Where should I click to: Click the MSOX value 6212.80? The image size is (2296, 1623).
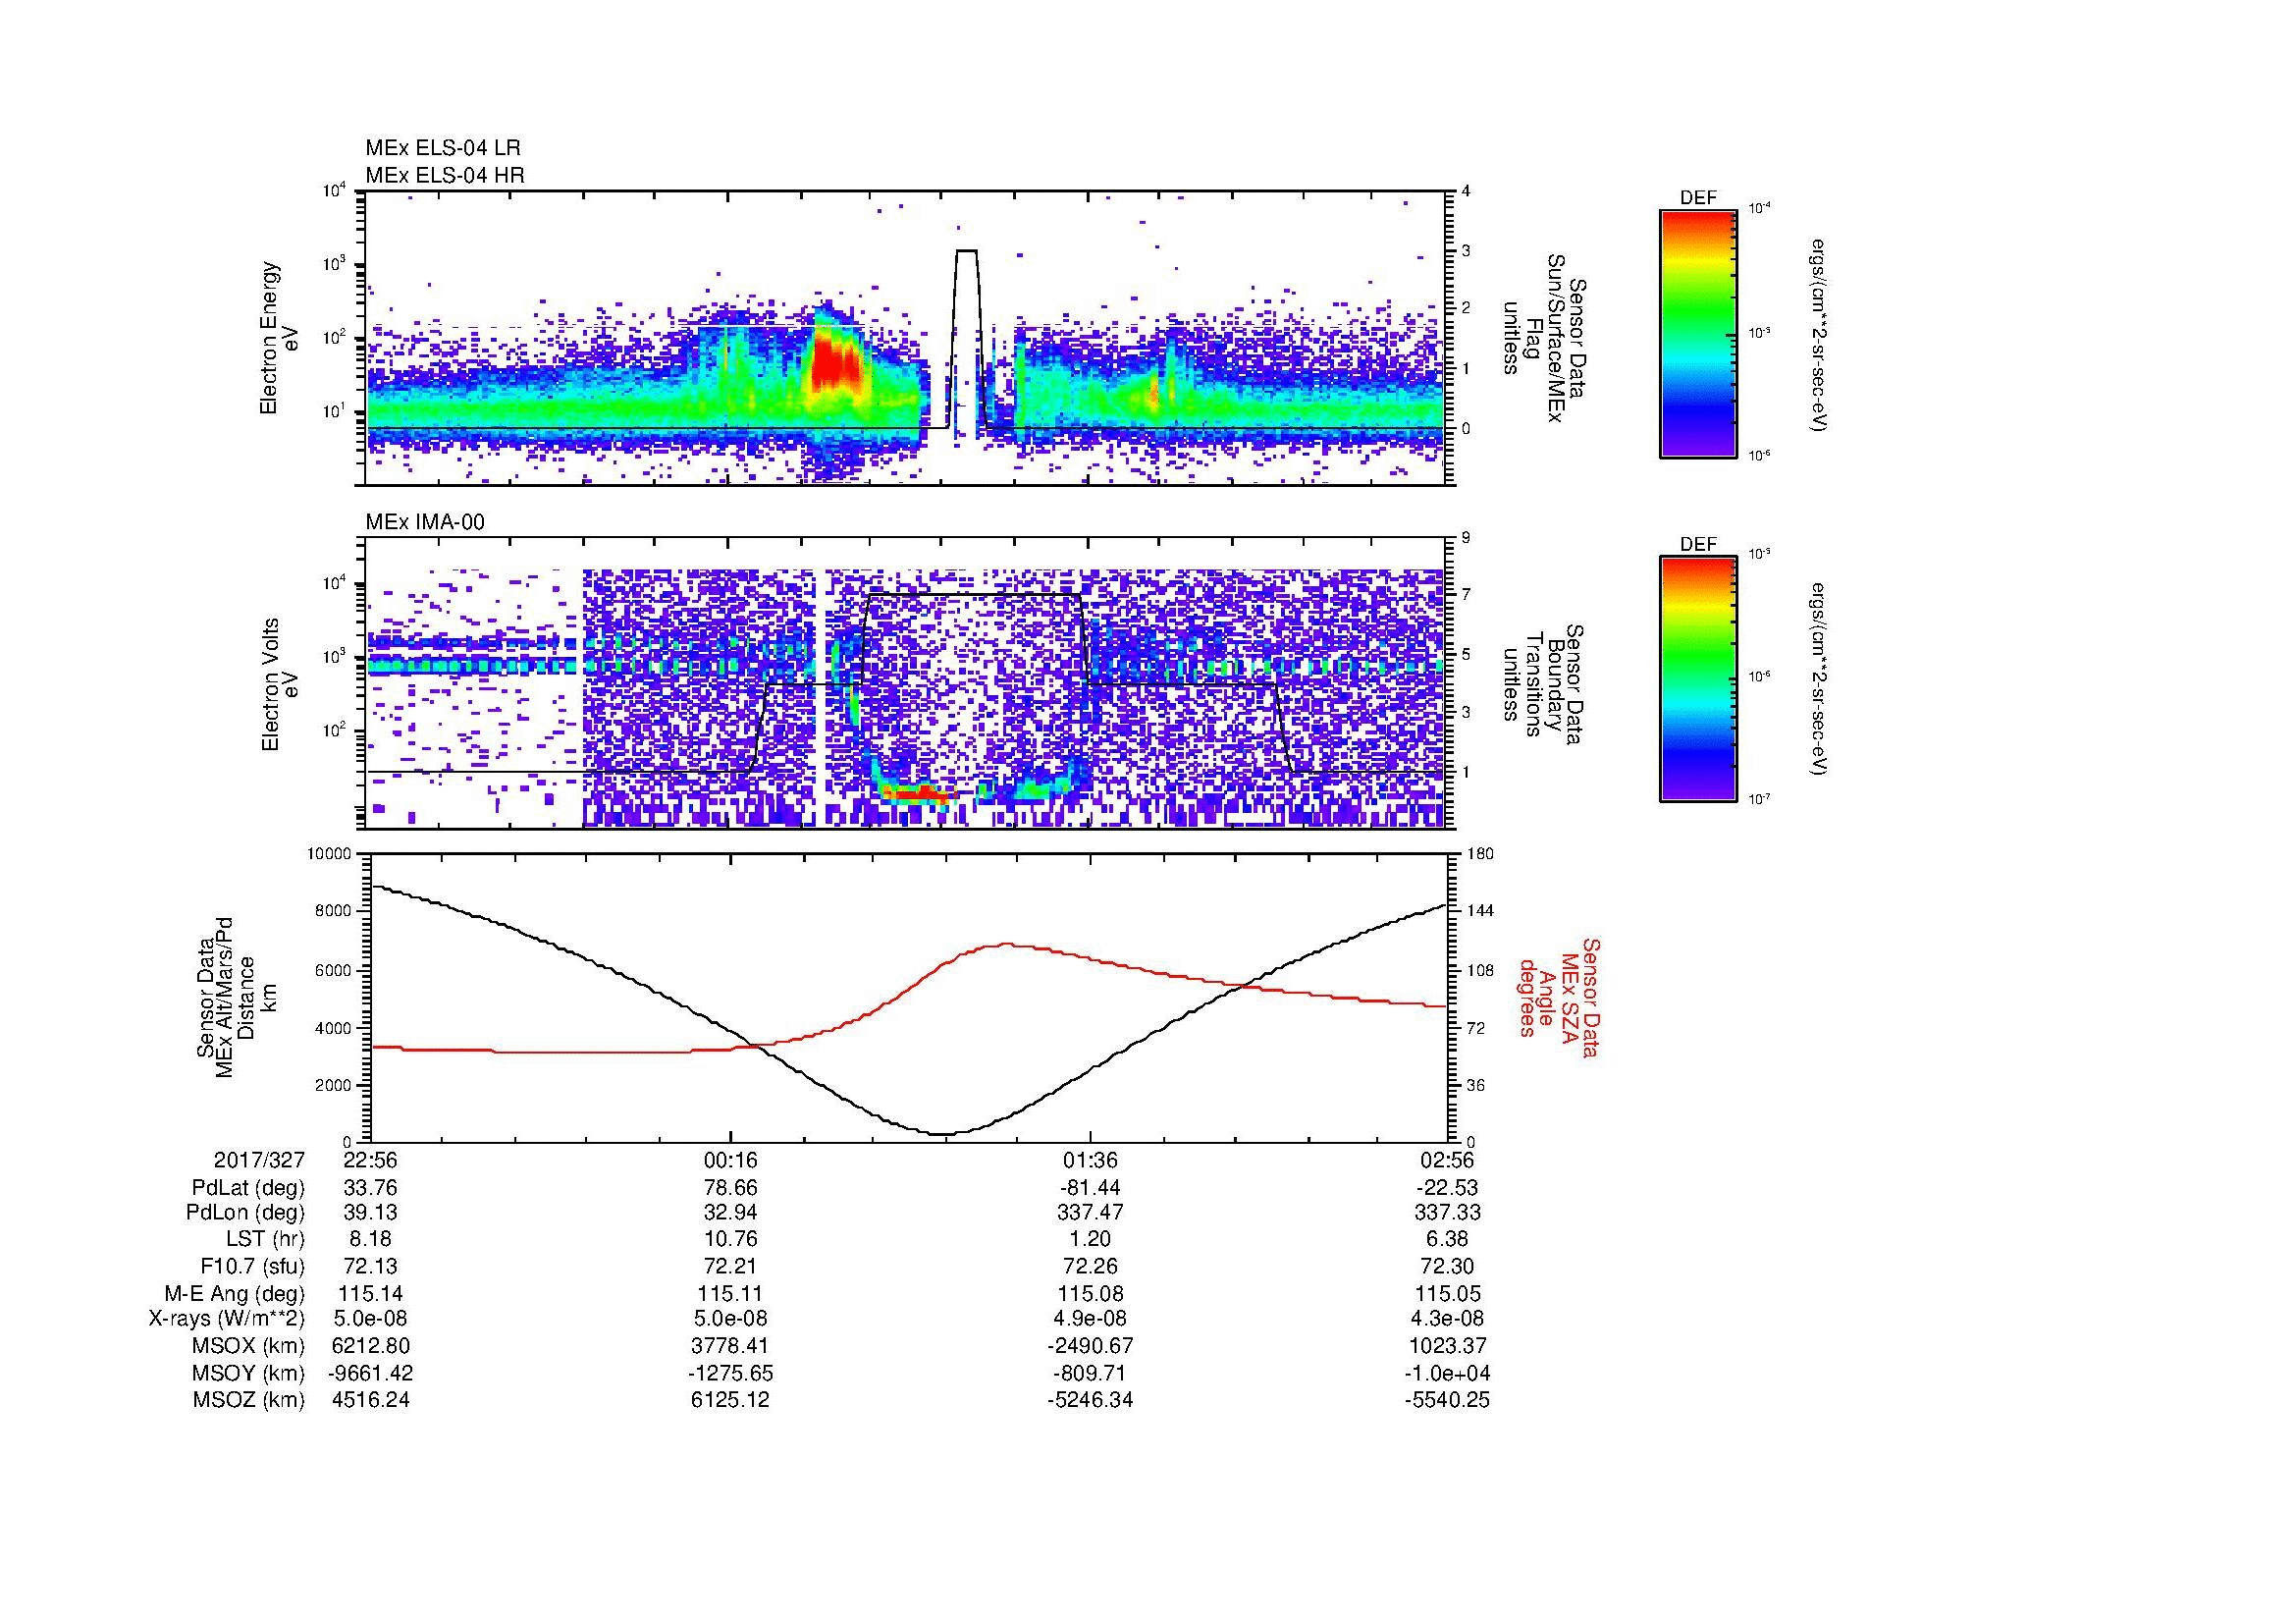click(371, 1347)
